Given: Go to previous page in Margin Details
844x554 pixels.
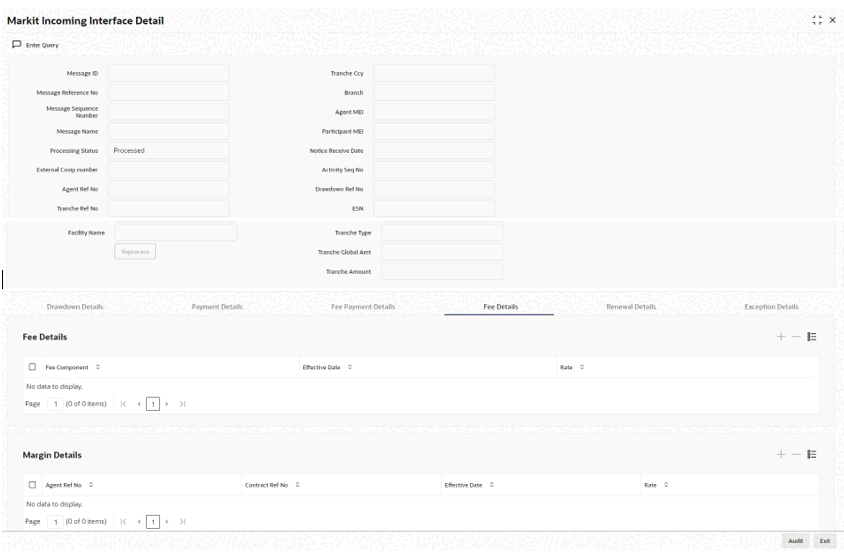Looking at the screenshot, I should tap(139, 522).
